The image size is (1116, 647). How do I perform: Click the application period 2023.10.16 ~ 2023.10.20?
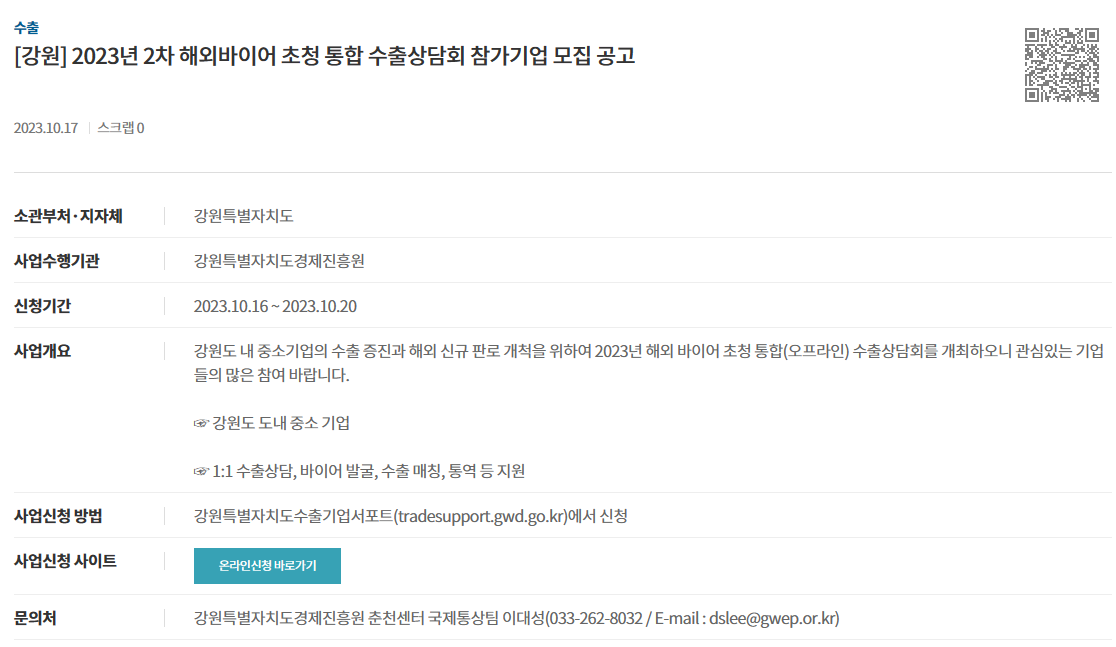(275, 306)
